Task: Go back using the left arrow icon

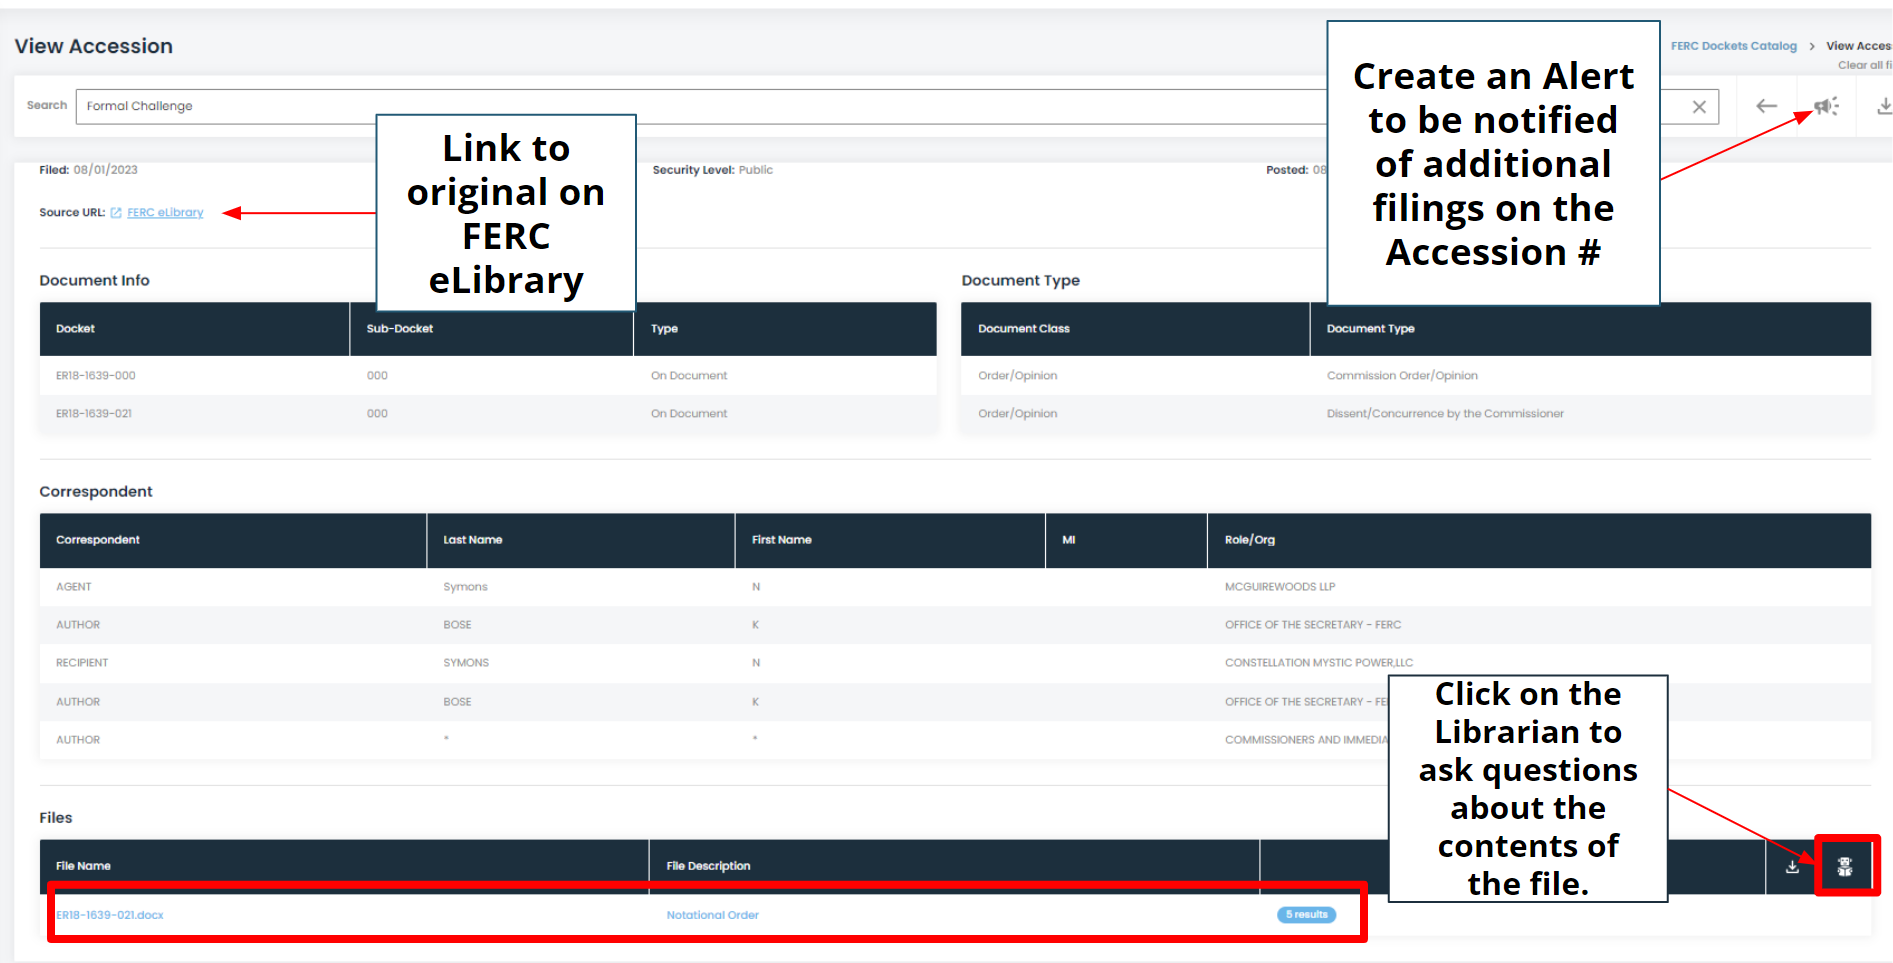Action: 1767,106
